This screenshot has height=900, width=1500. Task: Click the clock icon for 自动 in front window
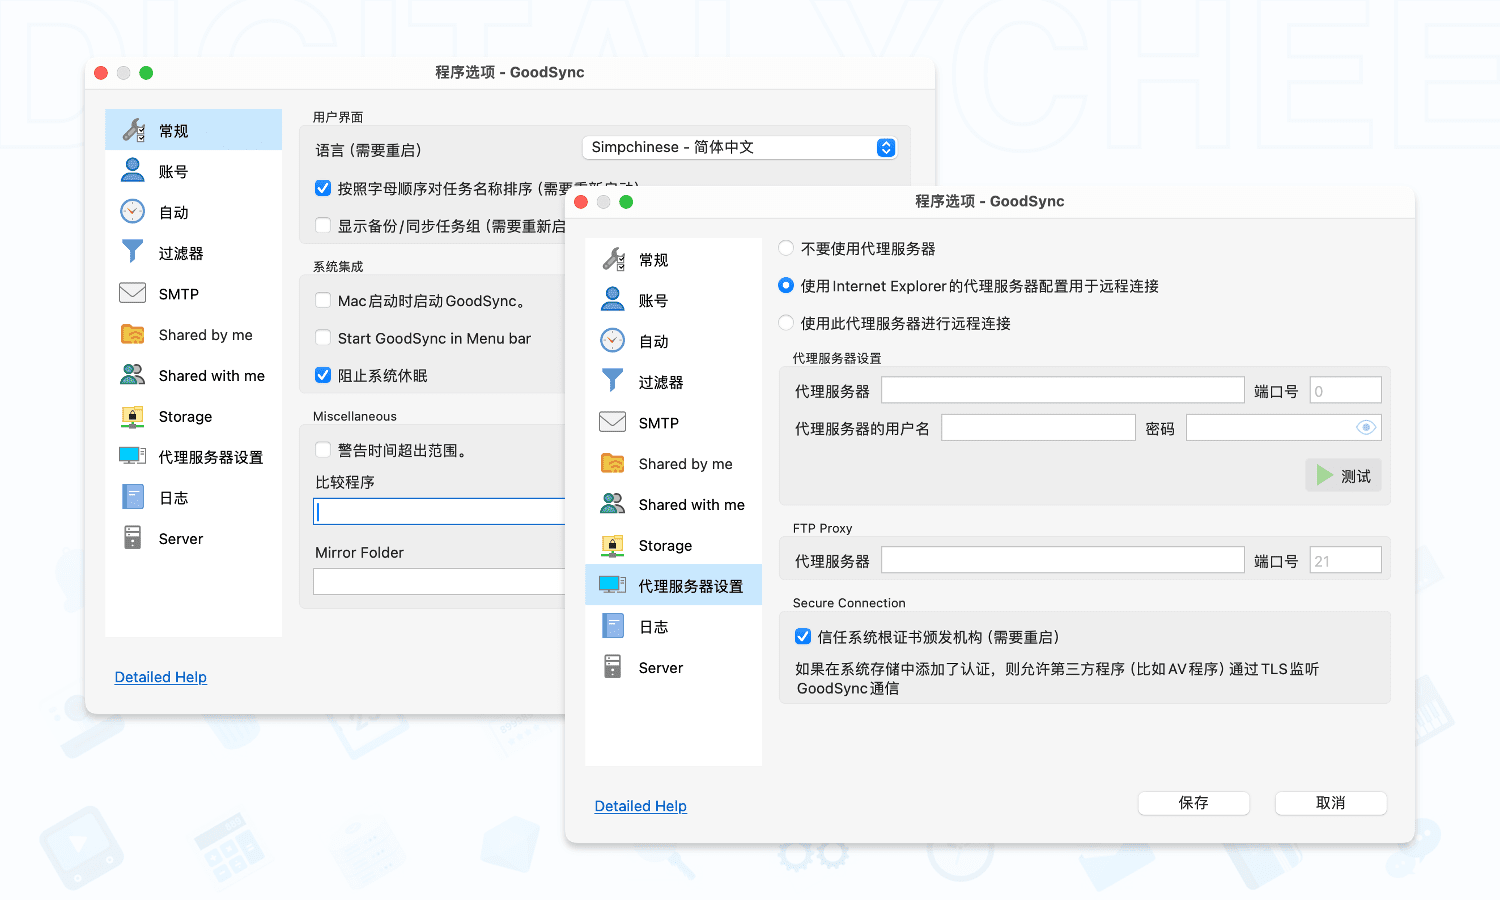pyautogui.click(x=613, y=341)
